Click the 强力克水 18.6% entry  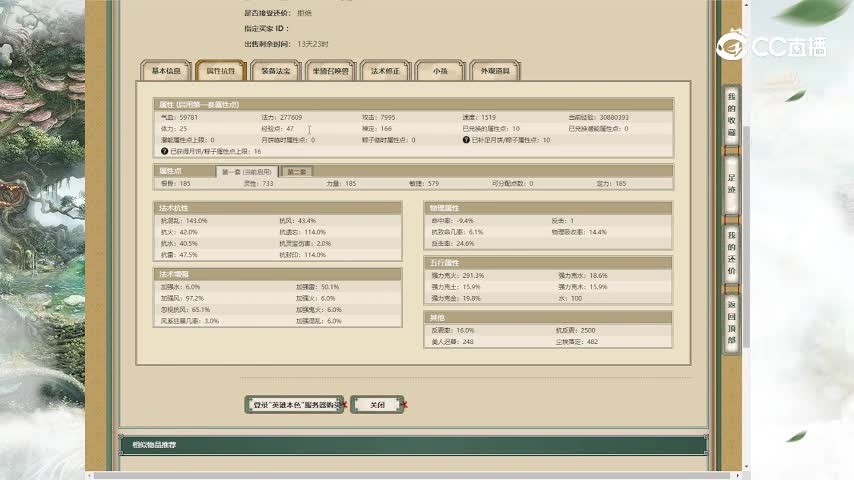(x=583, y=276)
